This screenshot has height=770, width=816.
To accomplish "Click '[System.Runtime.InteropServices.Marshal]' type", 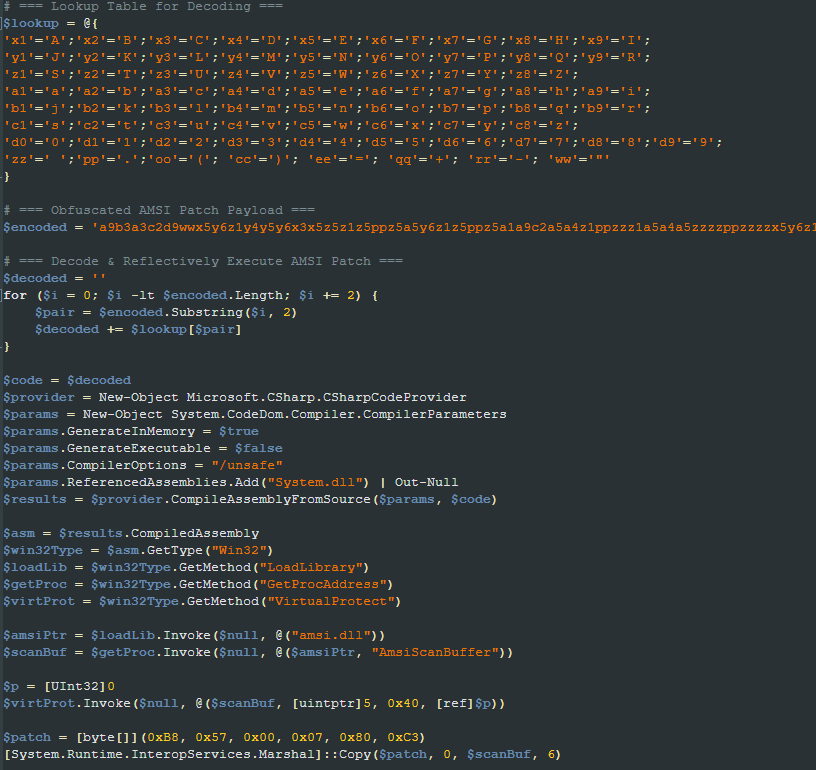I will tap(163, 754).
